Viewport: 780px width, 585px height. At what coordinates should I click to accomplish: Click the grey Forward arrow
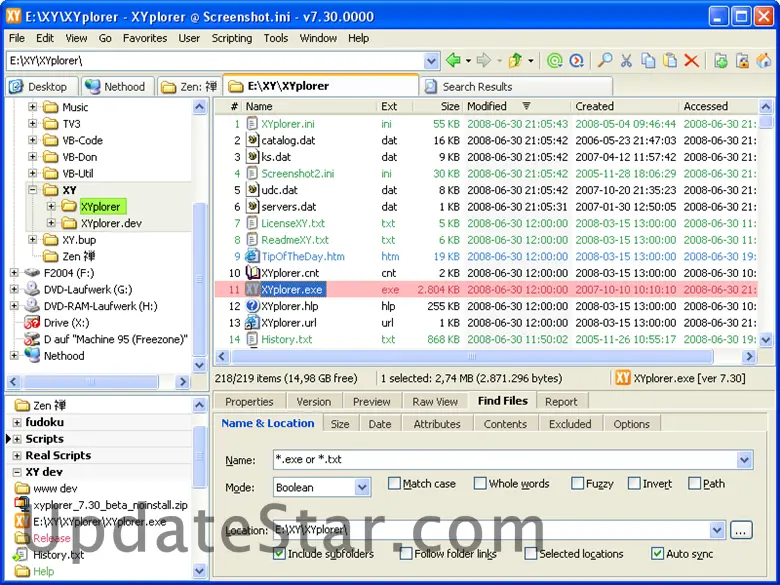point(483,61)
